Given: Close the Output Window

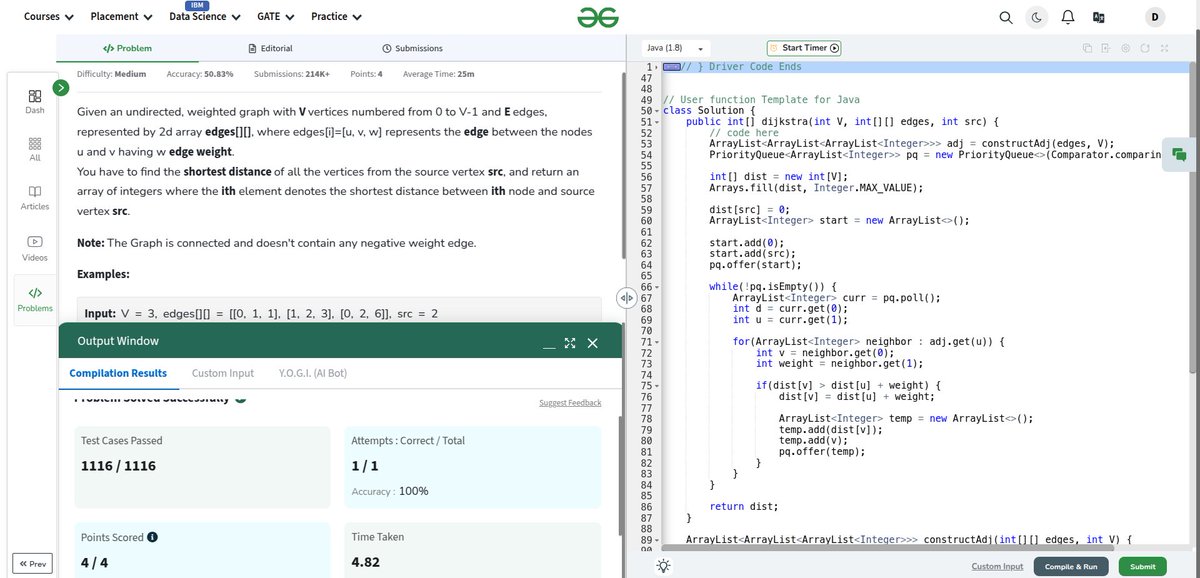Looking at the screenshot, I should pos(592,343).
